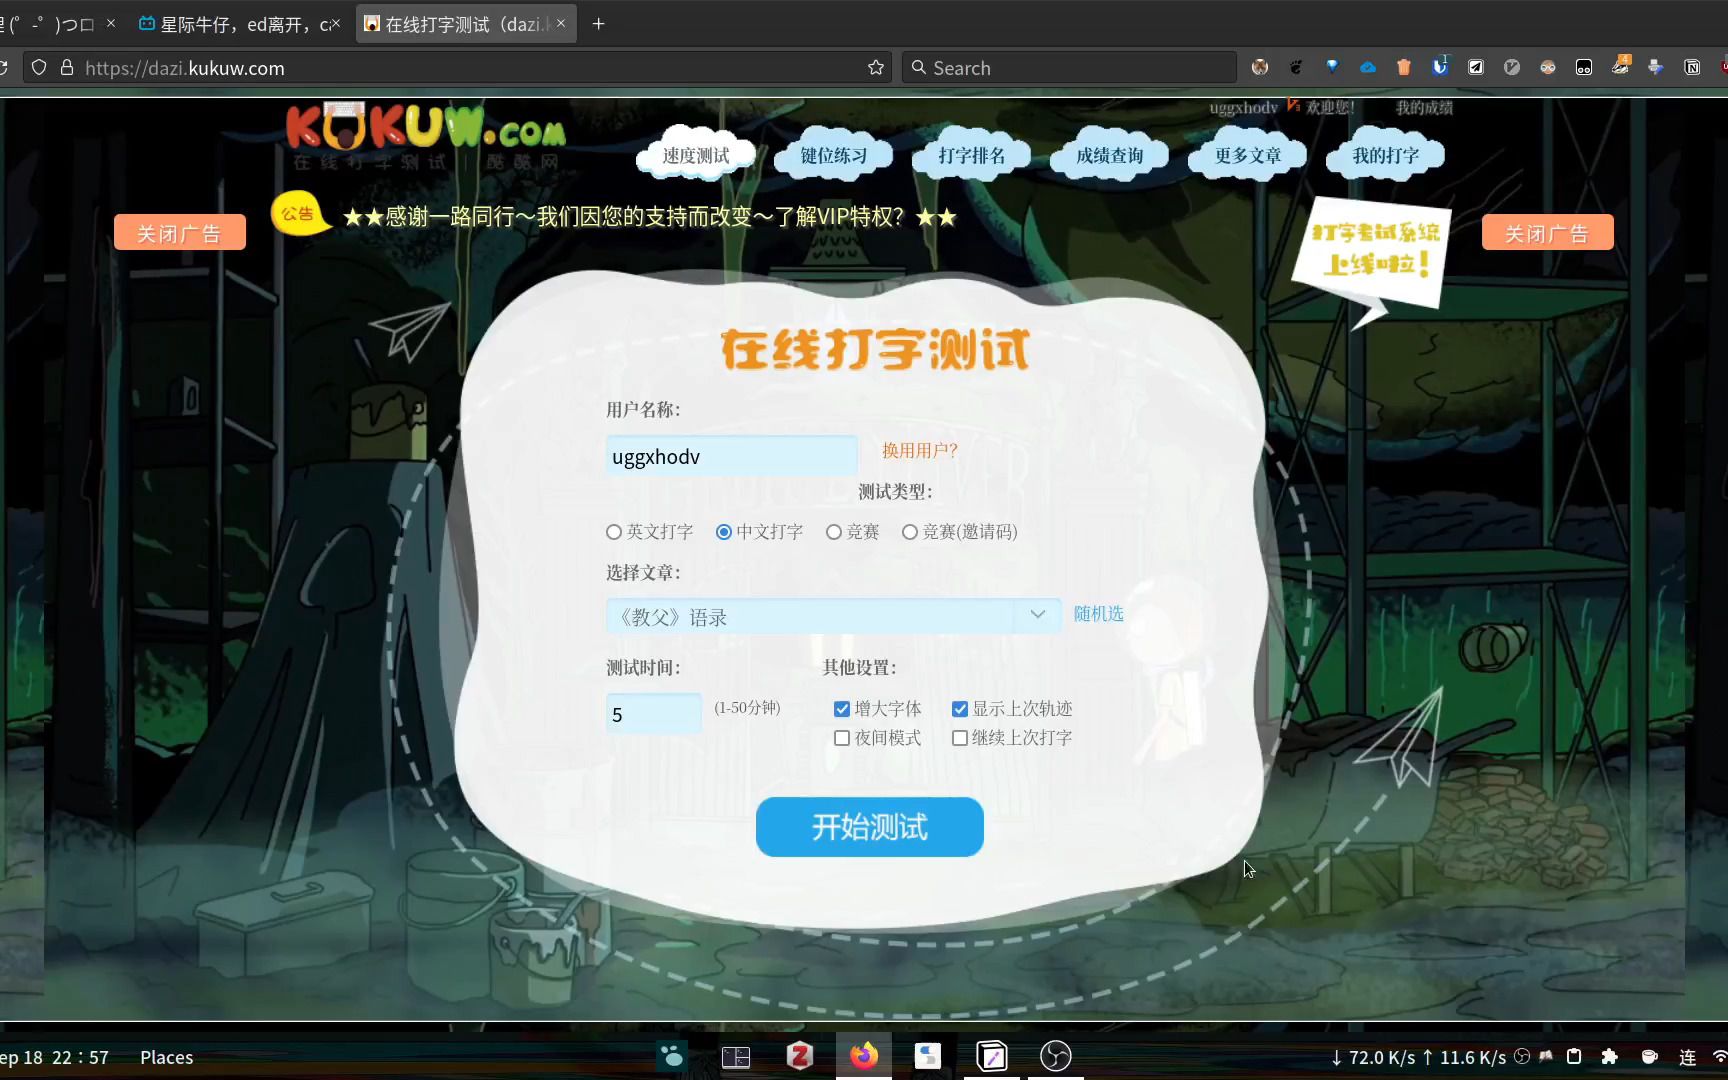The height and width of the screenshot is (1080, 1728).
Task: Open 更多文章 nav menu
Action: pos(1248,156)
